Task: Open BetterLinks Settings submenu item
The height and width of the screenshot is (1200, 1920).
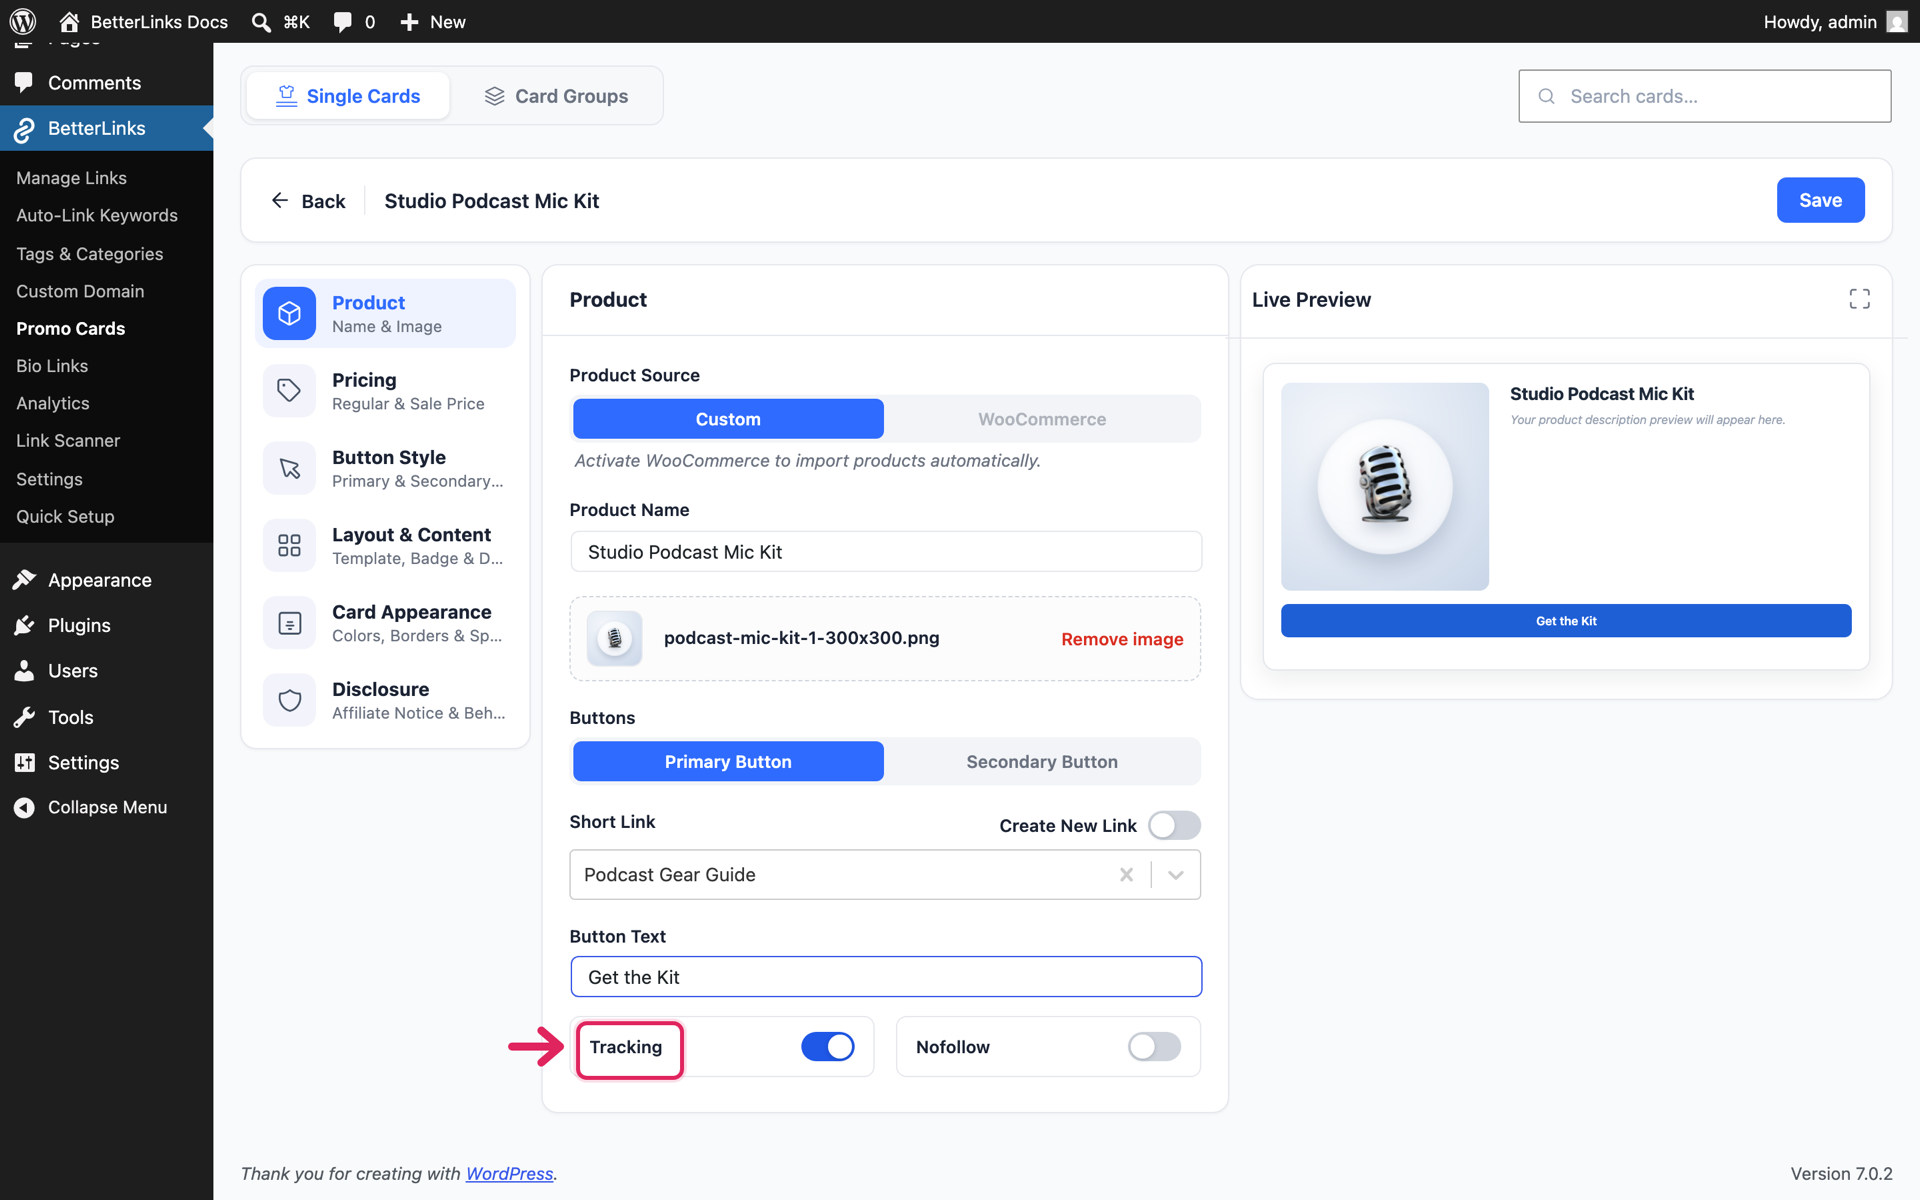Action: pos(49,479)
